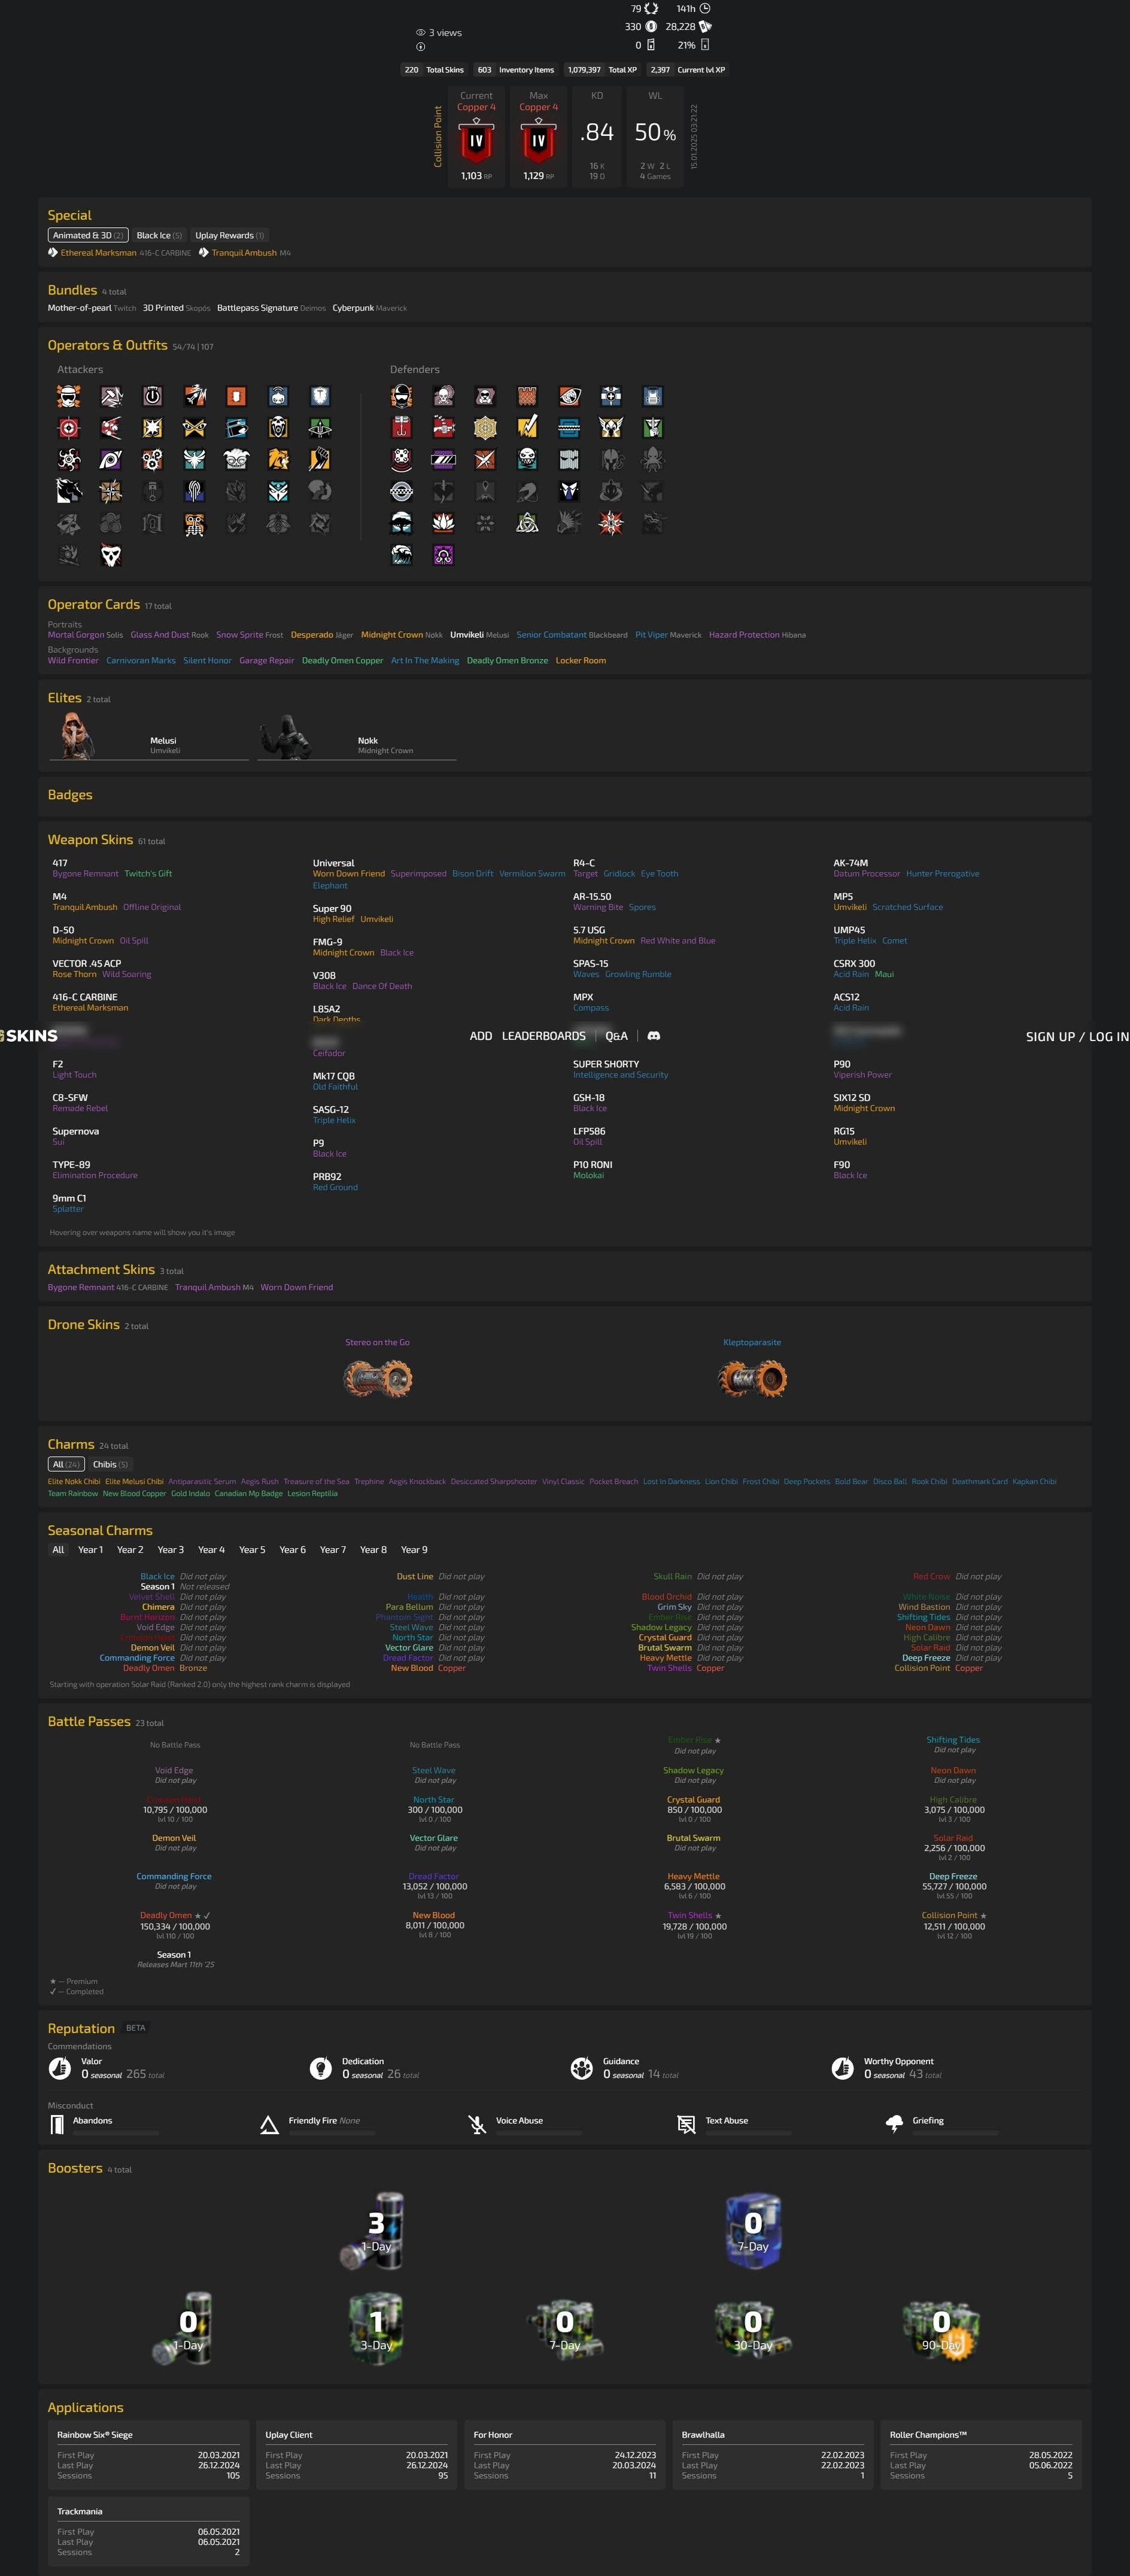Click the Worthy Opponent commendation icon
This screenshot has width=1130, height=2576.
(843, 2067)
